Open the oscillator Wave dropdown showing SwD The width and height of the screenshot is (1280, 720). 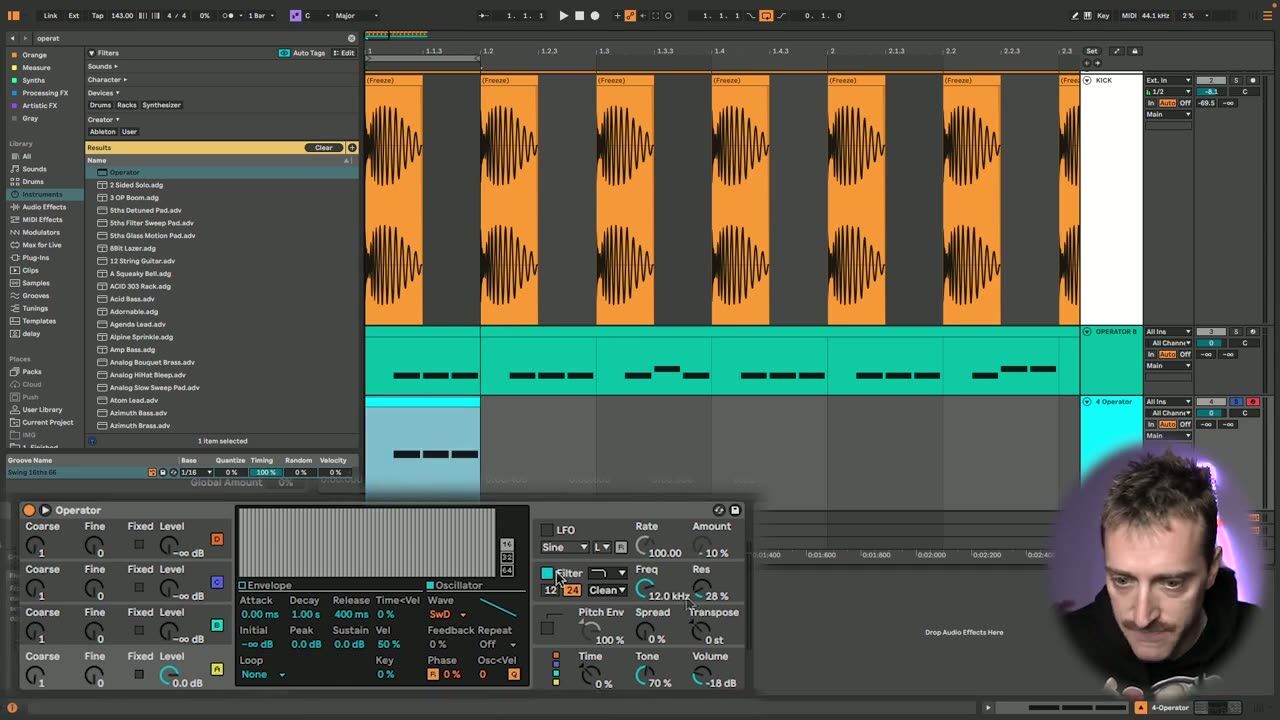[448, 614]
